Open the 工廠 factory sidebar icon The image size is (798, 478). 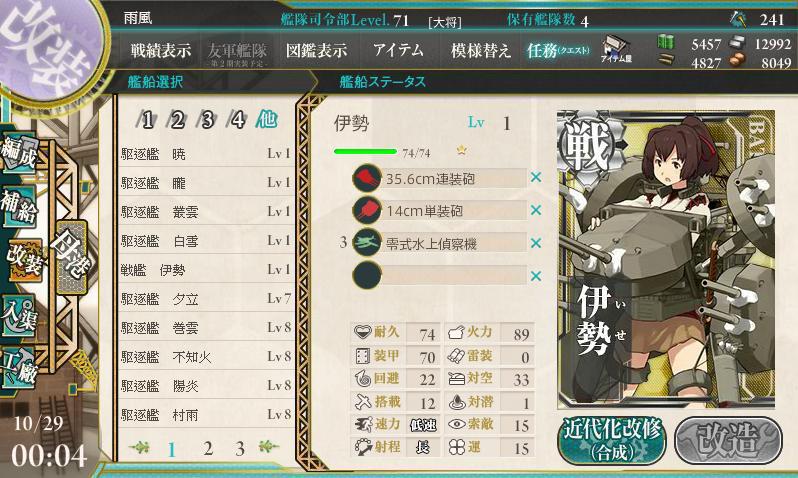(x=19, y=369)
